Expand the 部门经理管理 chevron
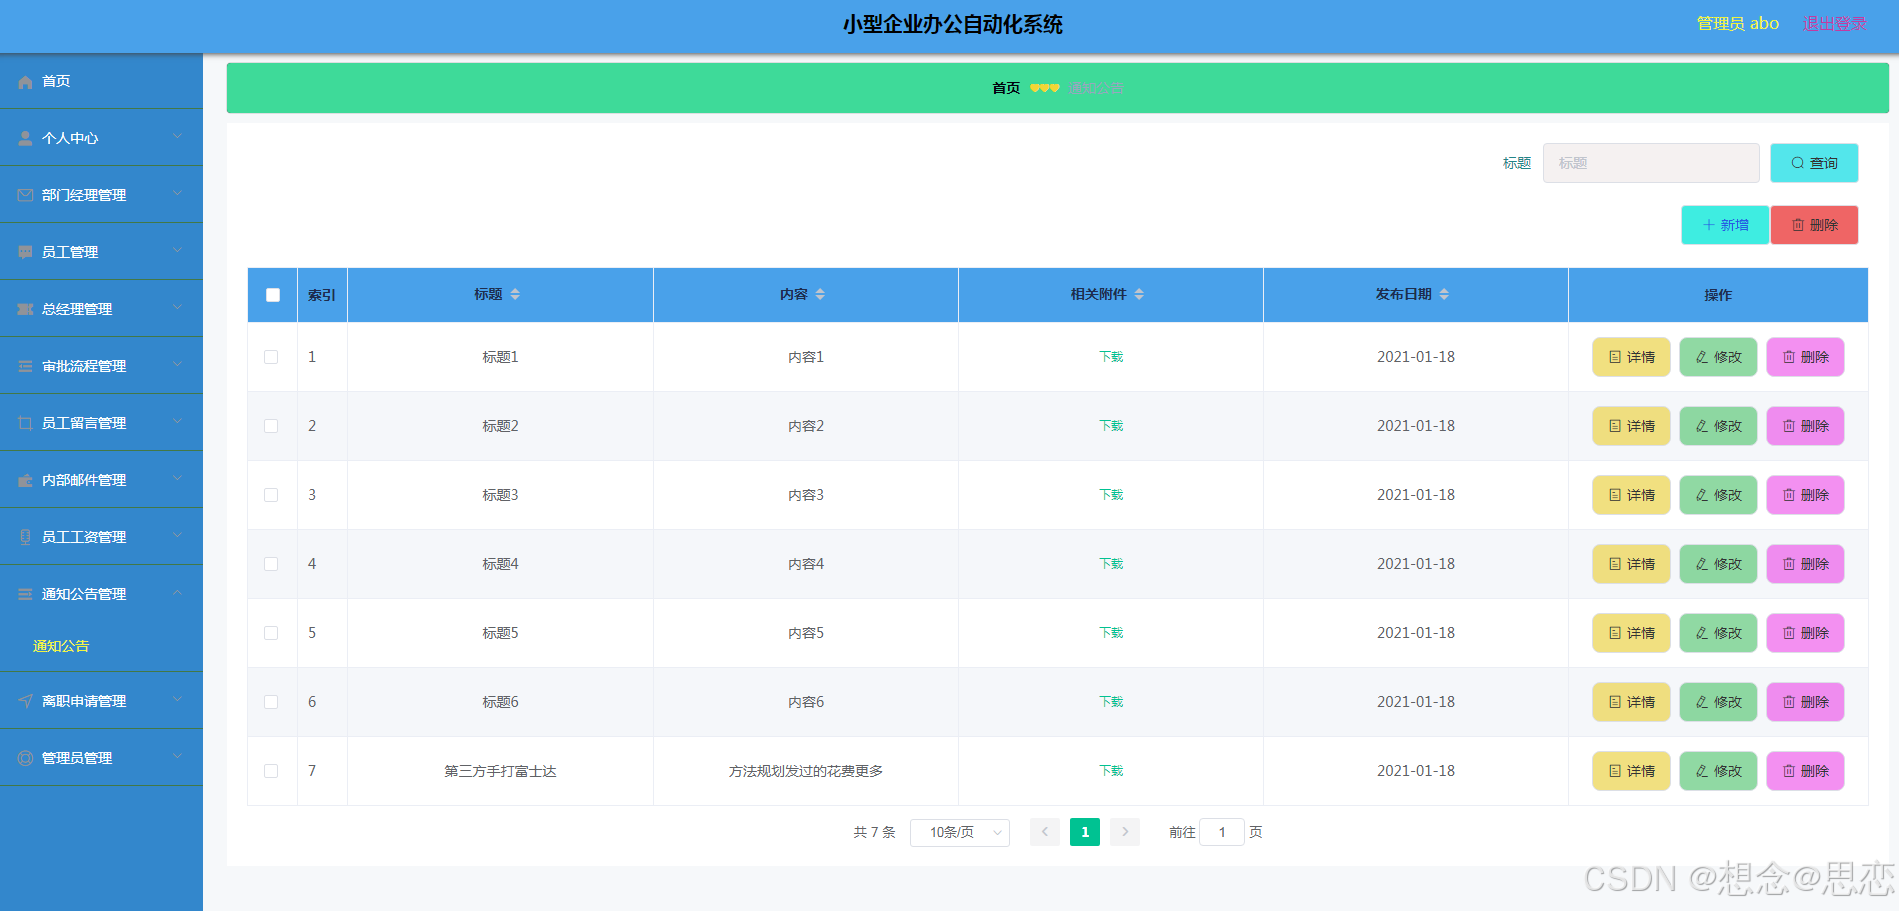 coord(177,194)
